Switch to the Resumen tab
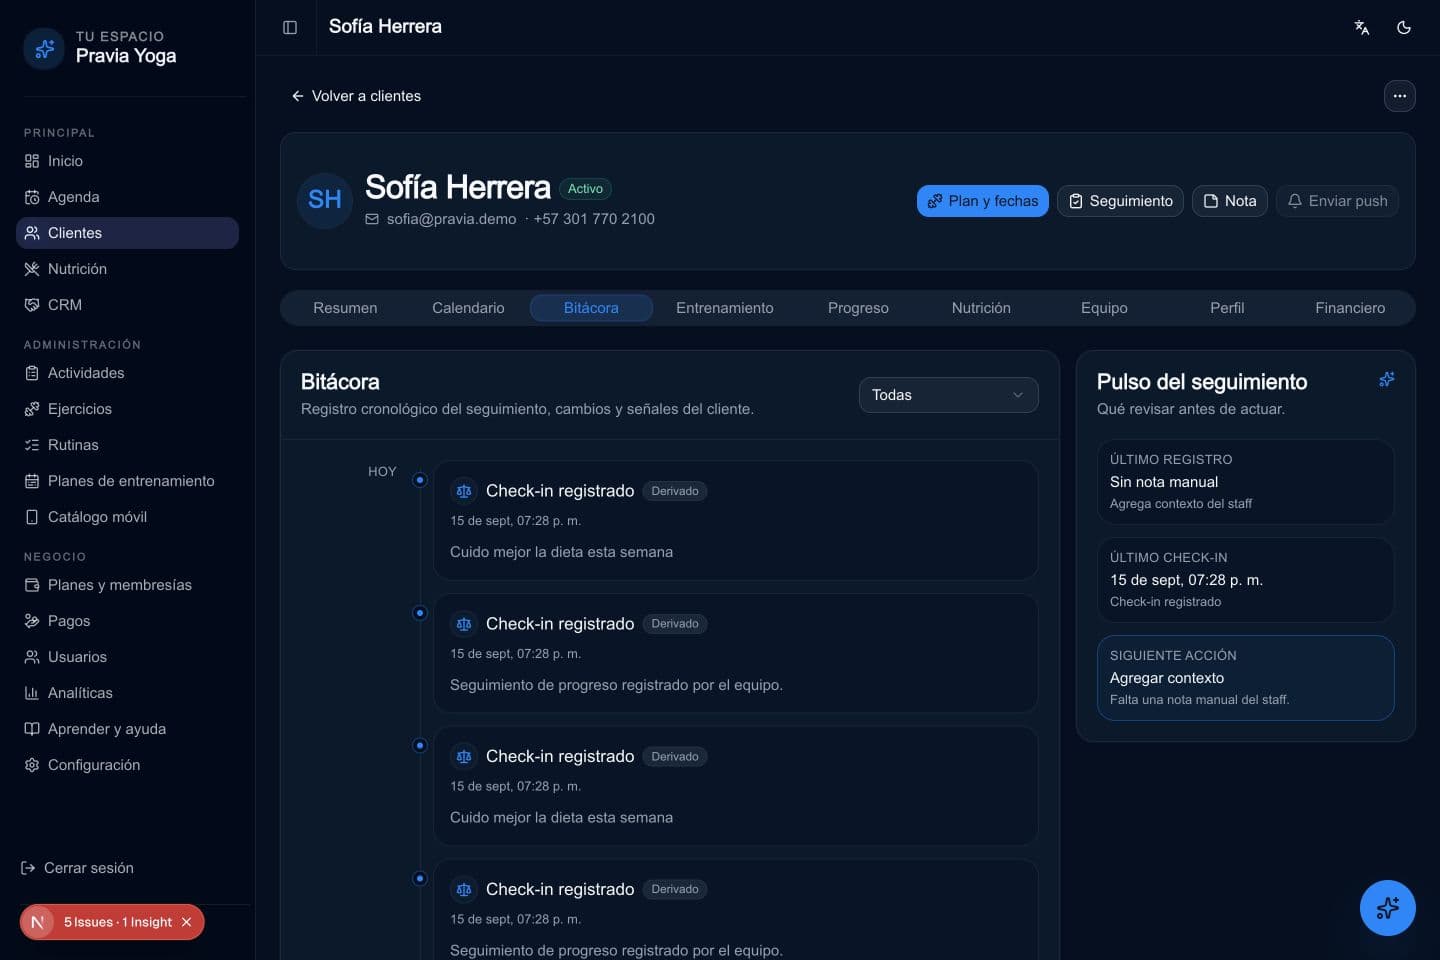The width and height of the screenshot is (1440, 960). click(345, 308)
